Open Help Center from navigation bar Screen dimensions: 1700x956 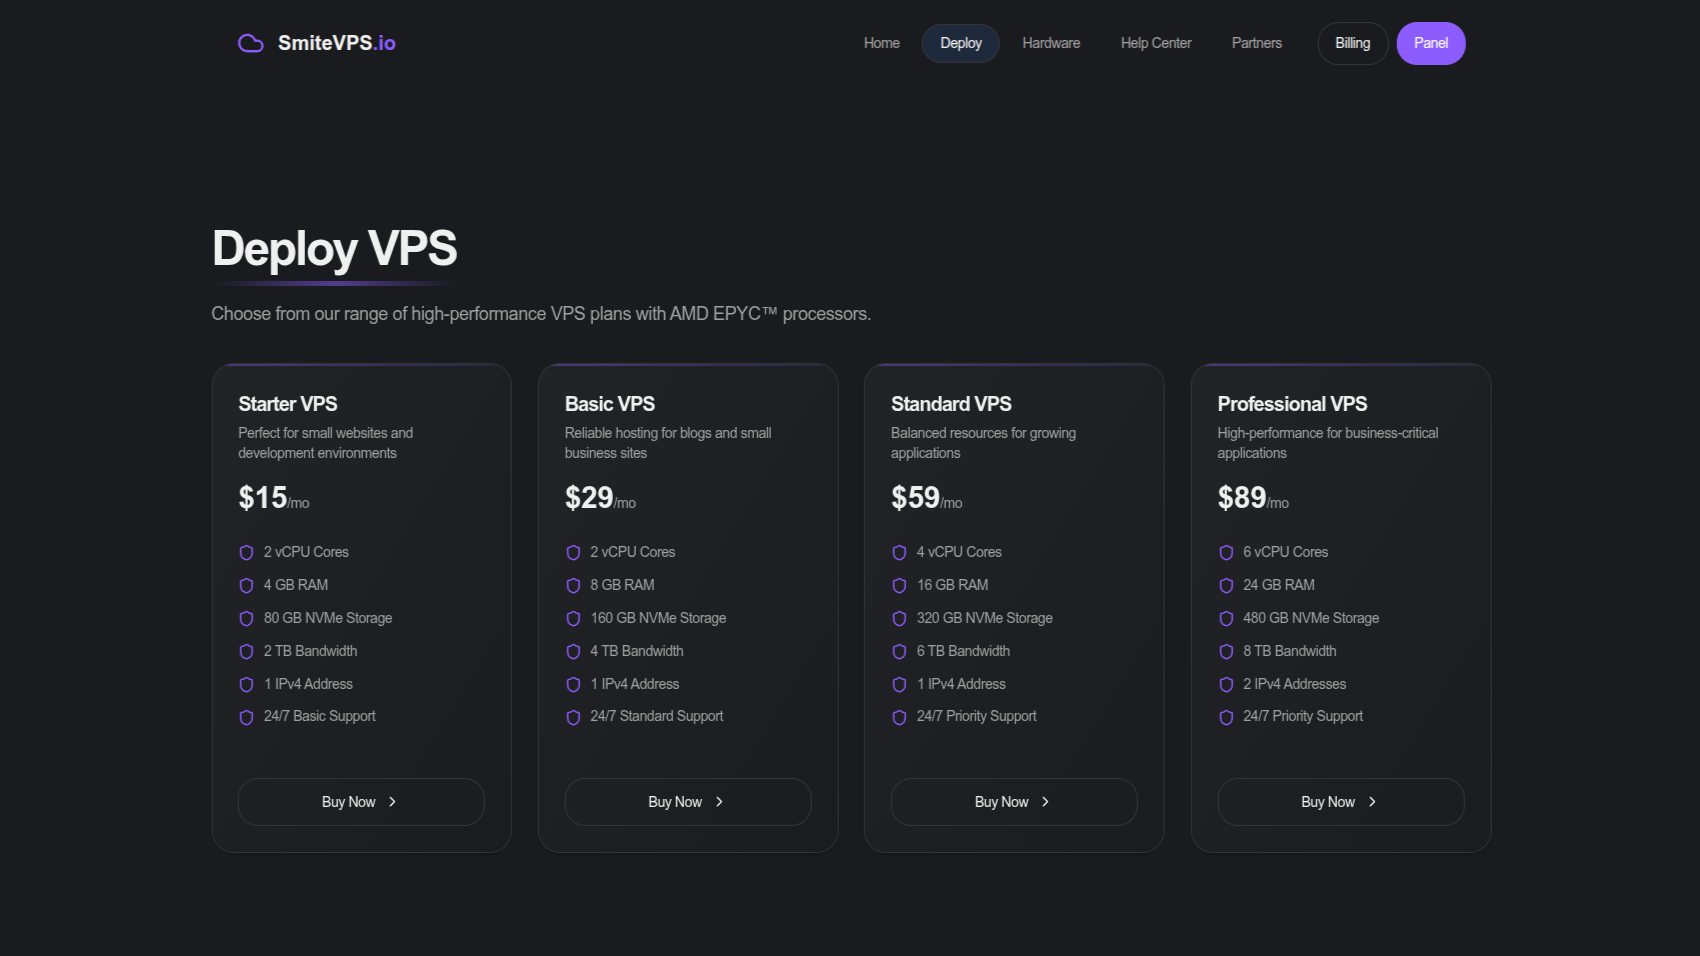(x=1155, y=43)
